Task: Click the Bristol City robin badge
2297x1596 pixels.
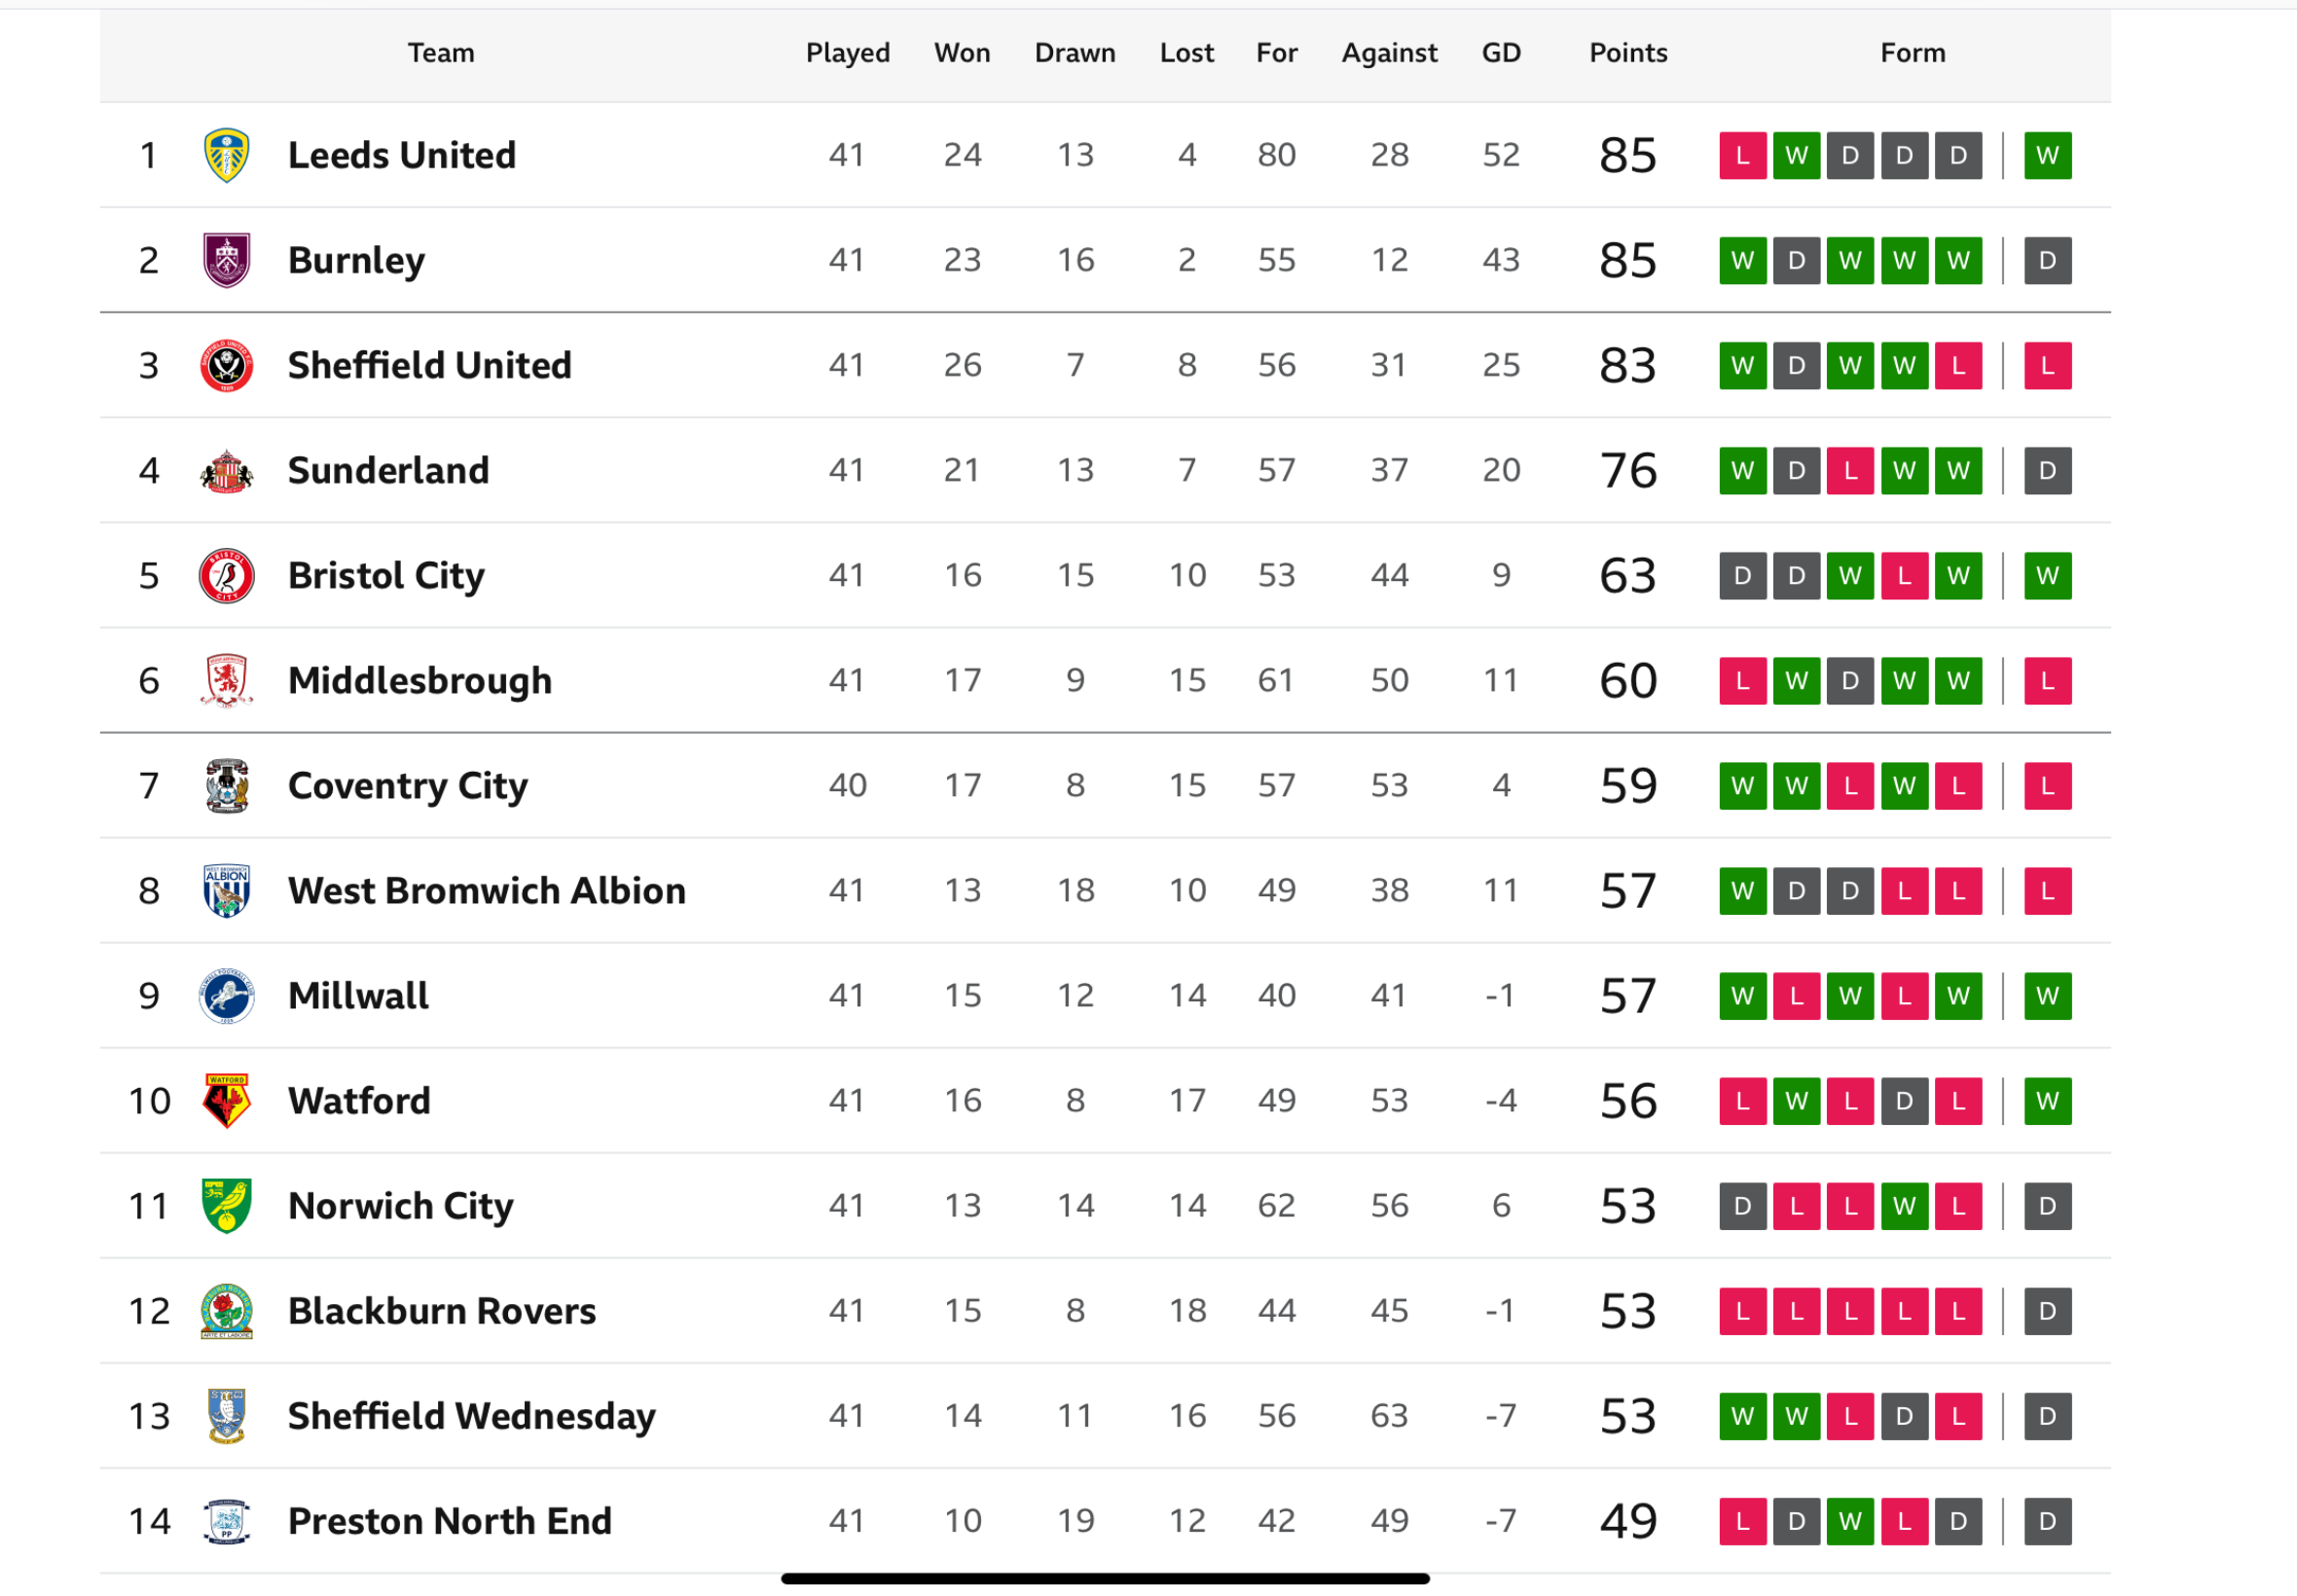Action: (226, 576)
